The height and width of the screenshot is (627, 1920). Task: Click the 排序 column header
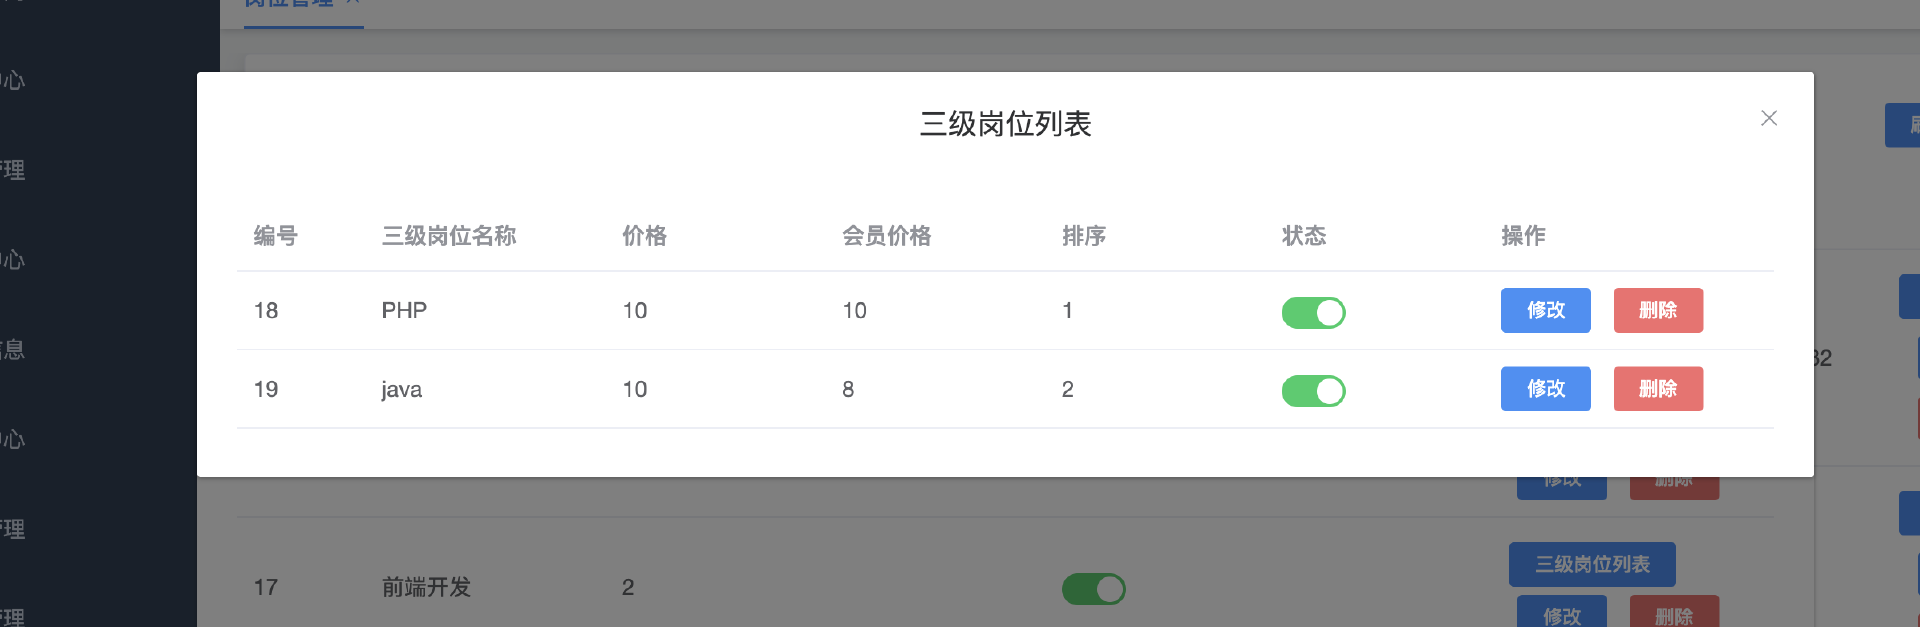(x=1083, y=236)
